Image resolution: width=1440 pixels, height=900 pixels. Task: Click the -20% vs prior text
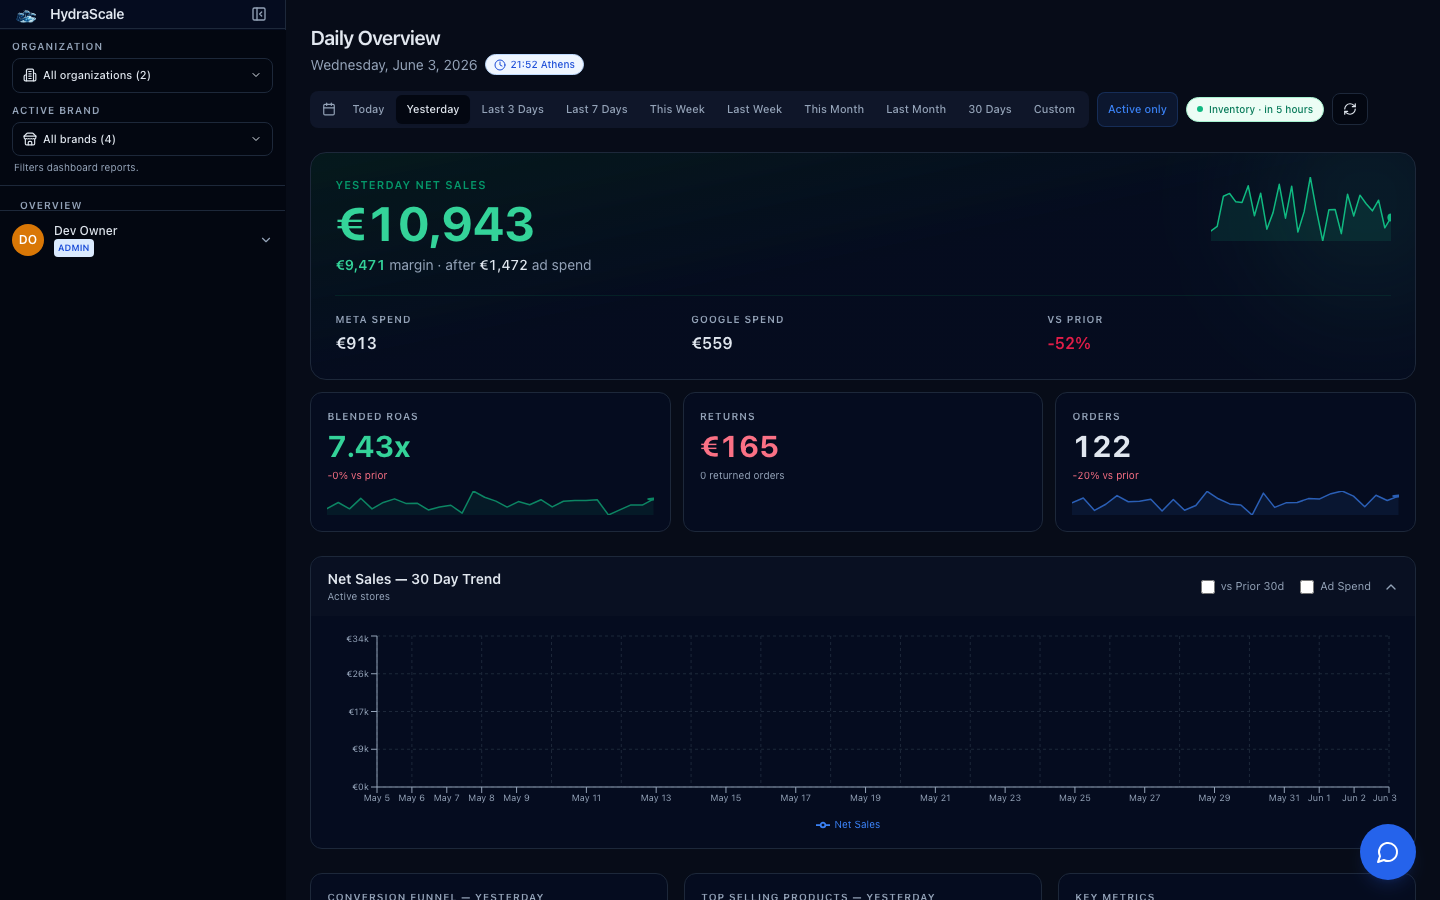click(x=1105, y=476)
